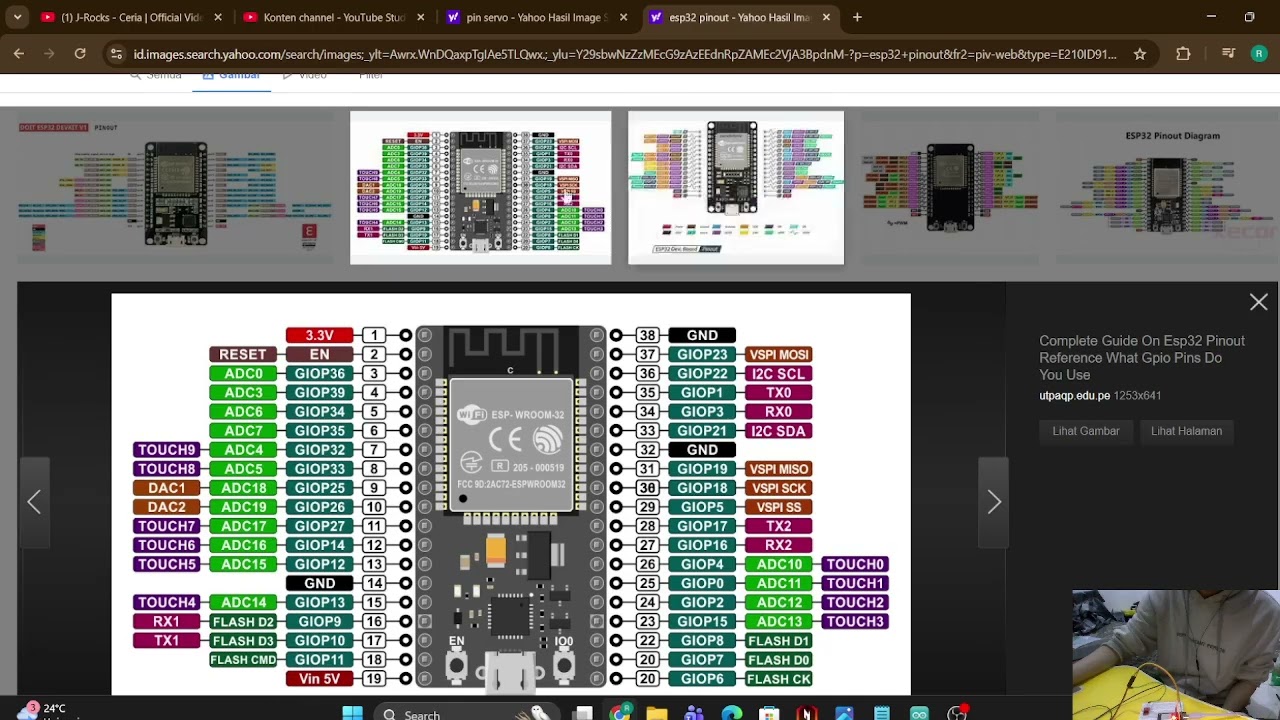Close the J-Rocks - Ceria tab
This screenshot has width=1280, height=720.
[x=217, y=17]
